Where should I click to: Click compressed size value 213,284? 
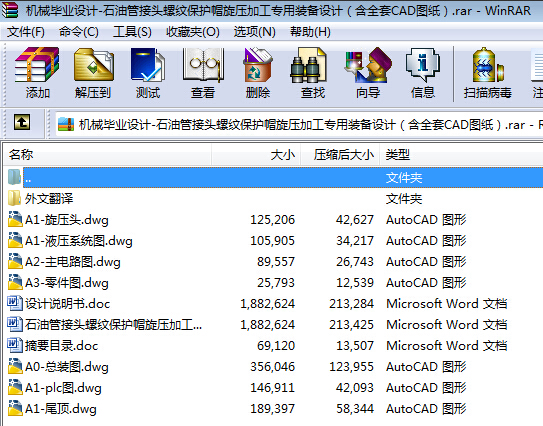(x=351, y=304)
